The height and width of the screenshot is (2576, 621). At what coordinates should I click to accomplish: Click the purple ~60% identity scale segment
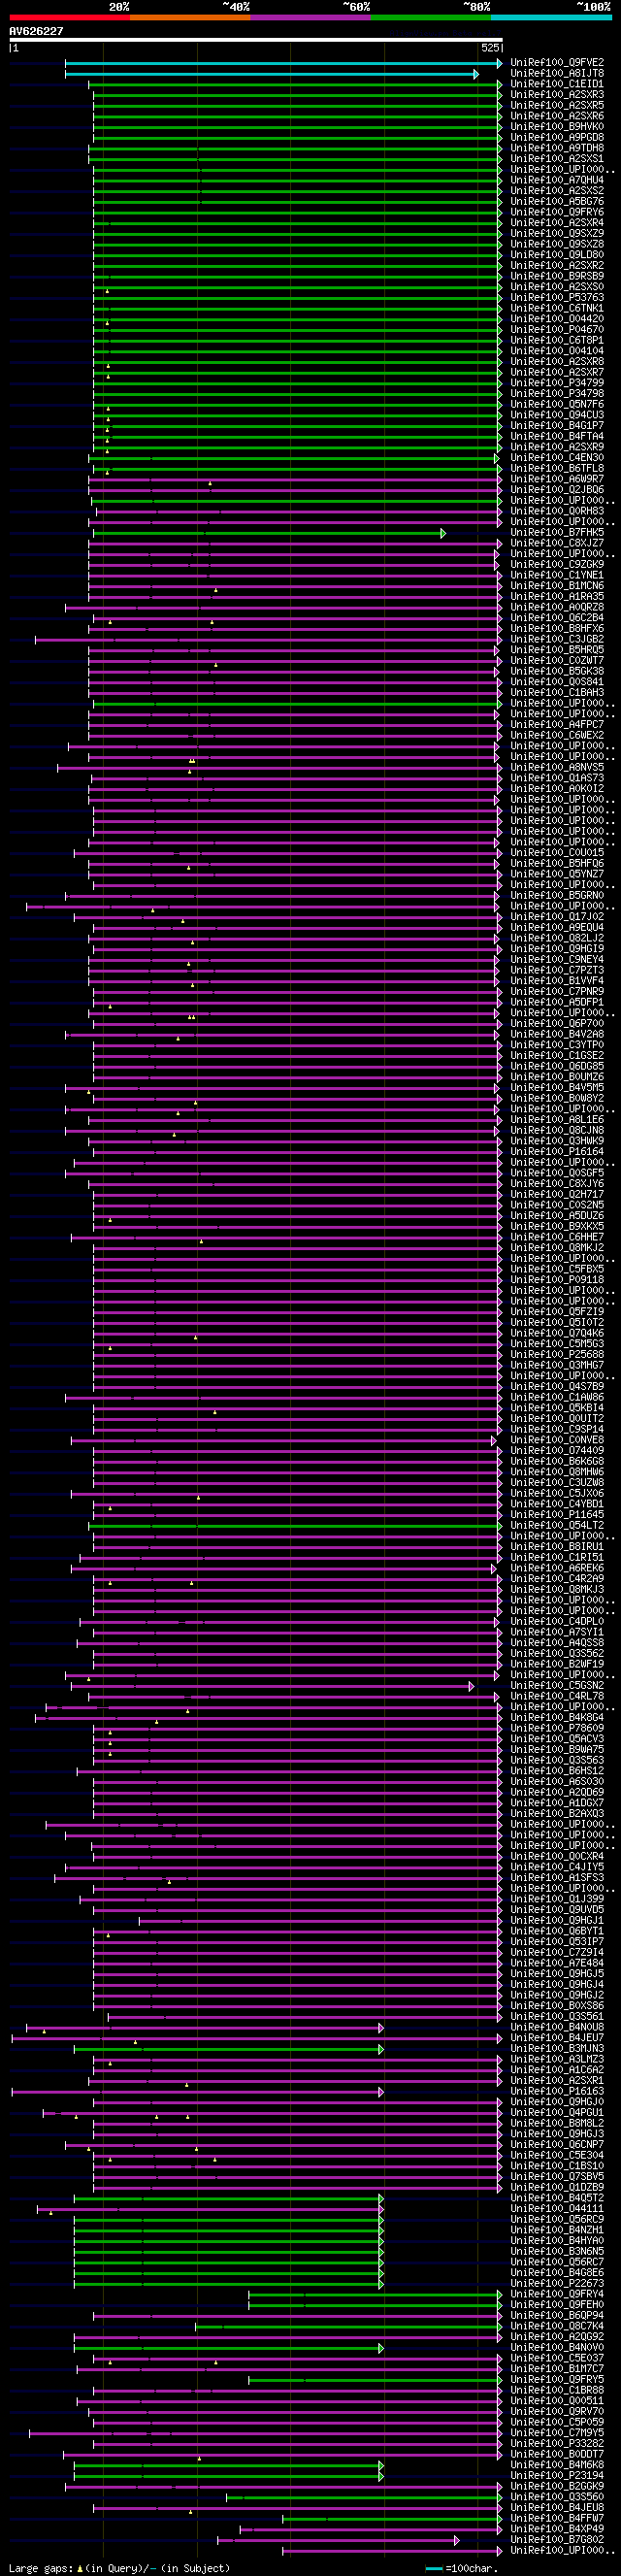pos(310,17)
